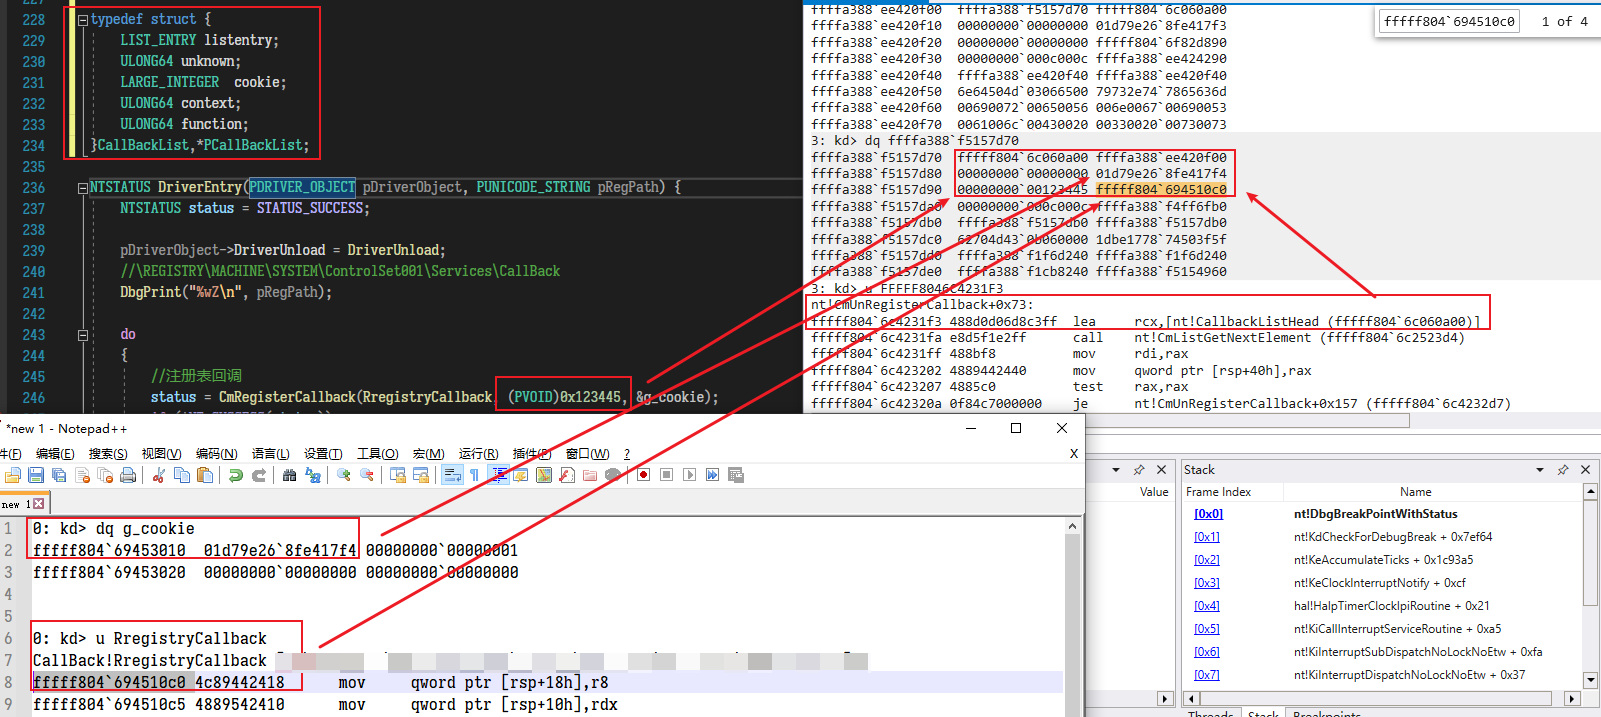
Task: Collapse the DriverEntry function fold
Action: [83, 187]
